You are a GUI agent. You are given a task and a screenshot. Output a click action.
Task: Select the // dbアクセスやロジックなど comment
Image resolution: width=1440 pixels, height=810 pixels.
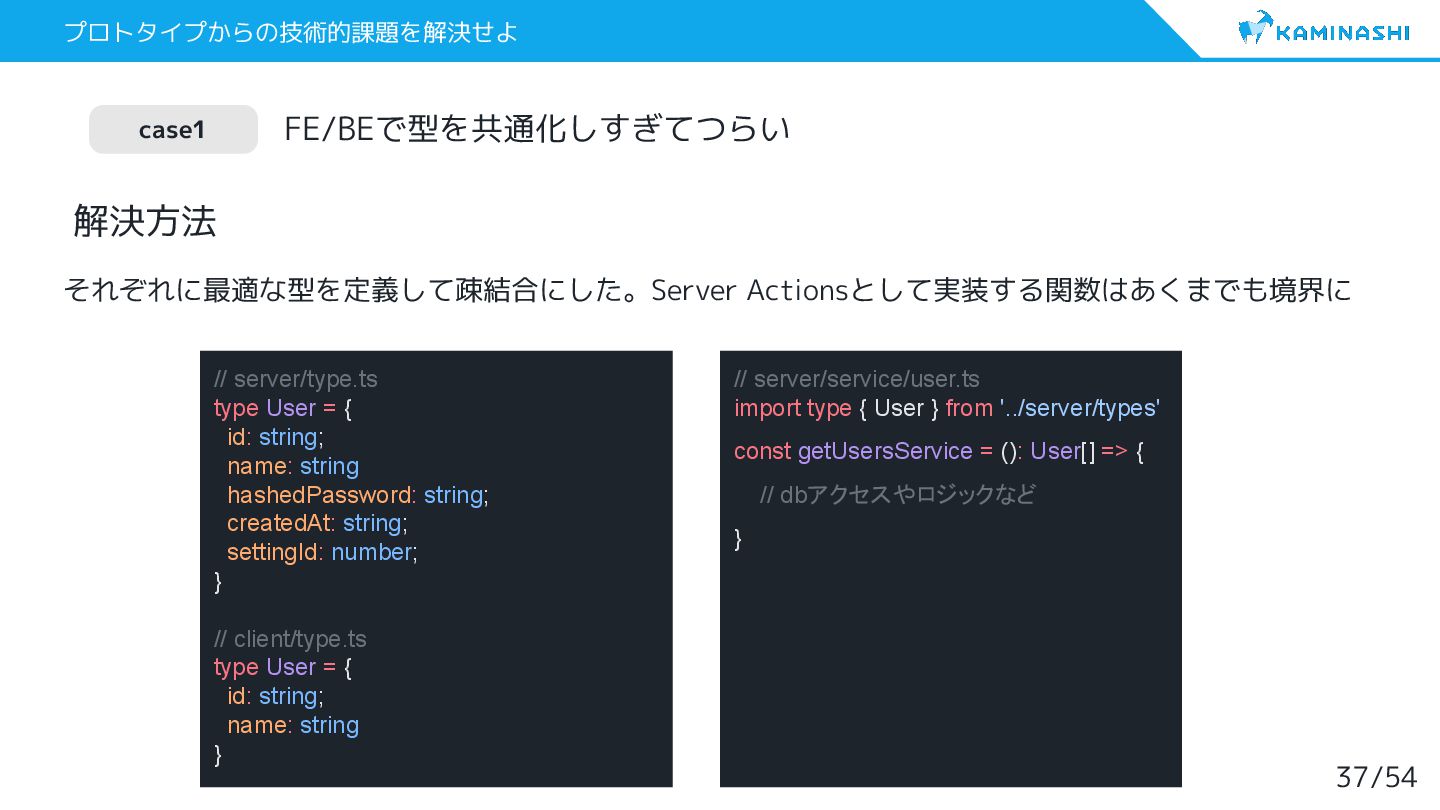click(897, 494)
